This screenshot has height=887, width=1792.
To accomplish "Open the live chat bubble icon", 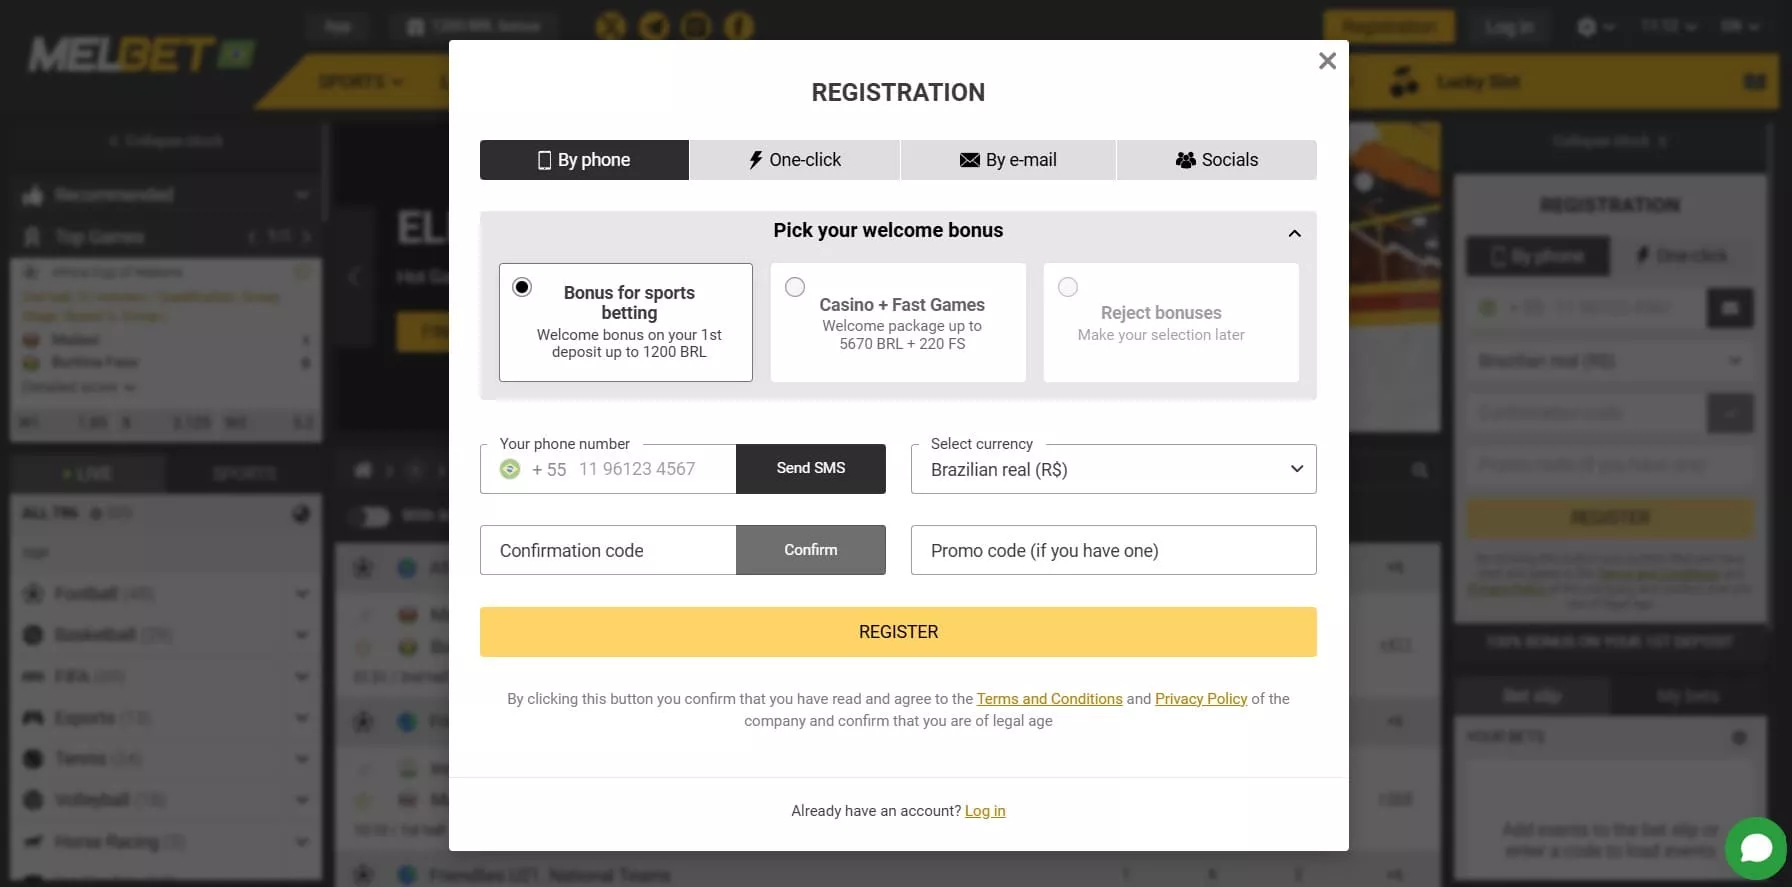I will coord(1756,848).
